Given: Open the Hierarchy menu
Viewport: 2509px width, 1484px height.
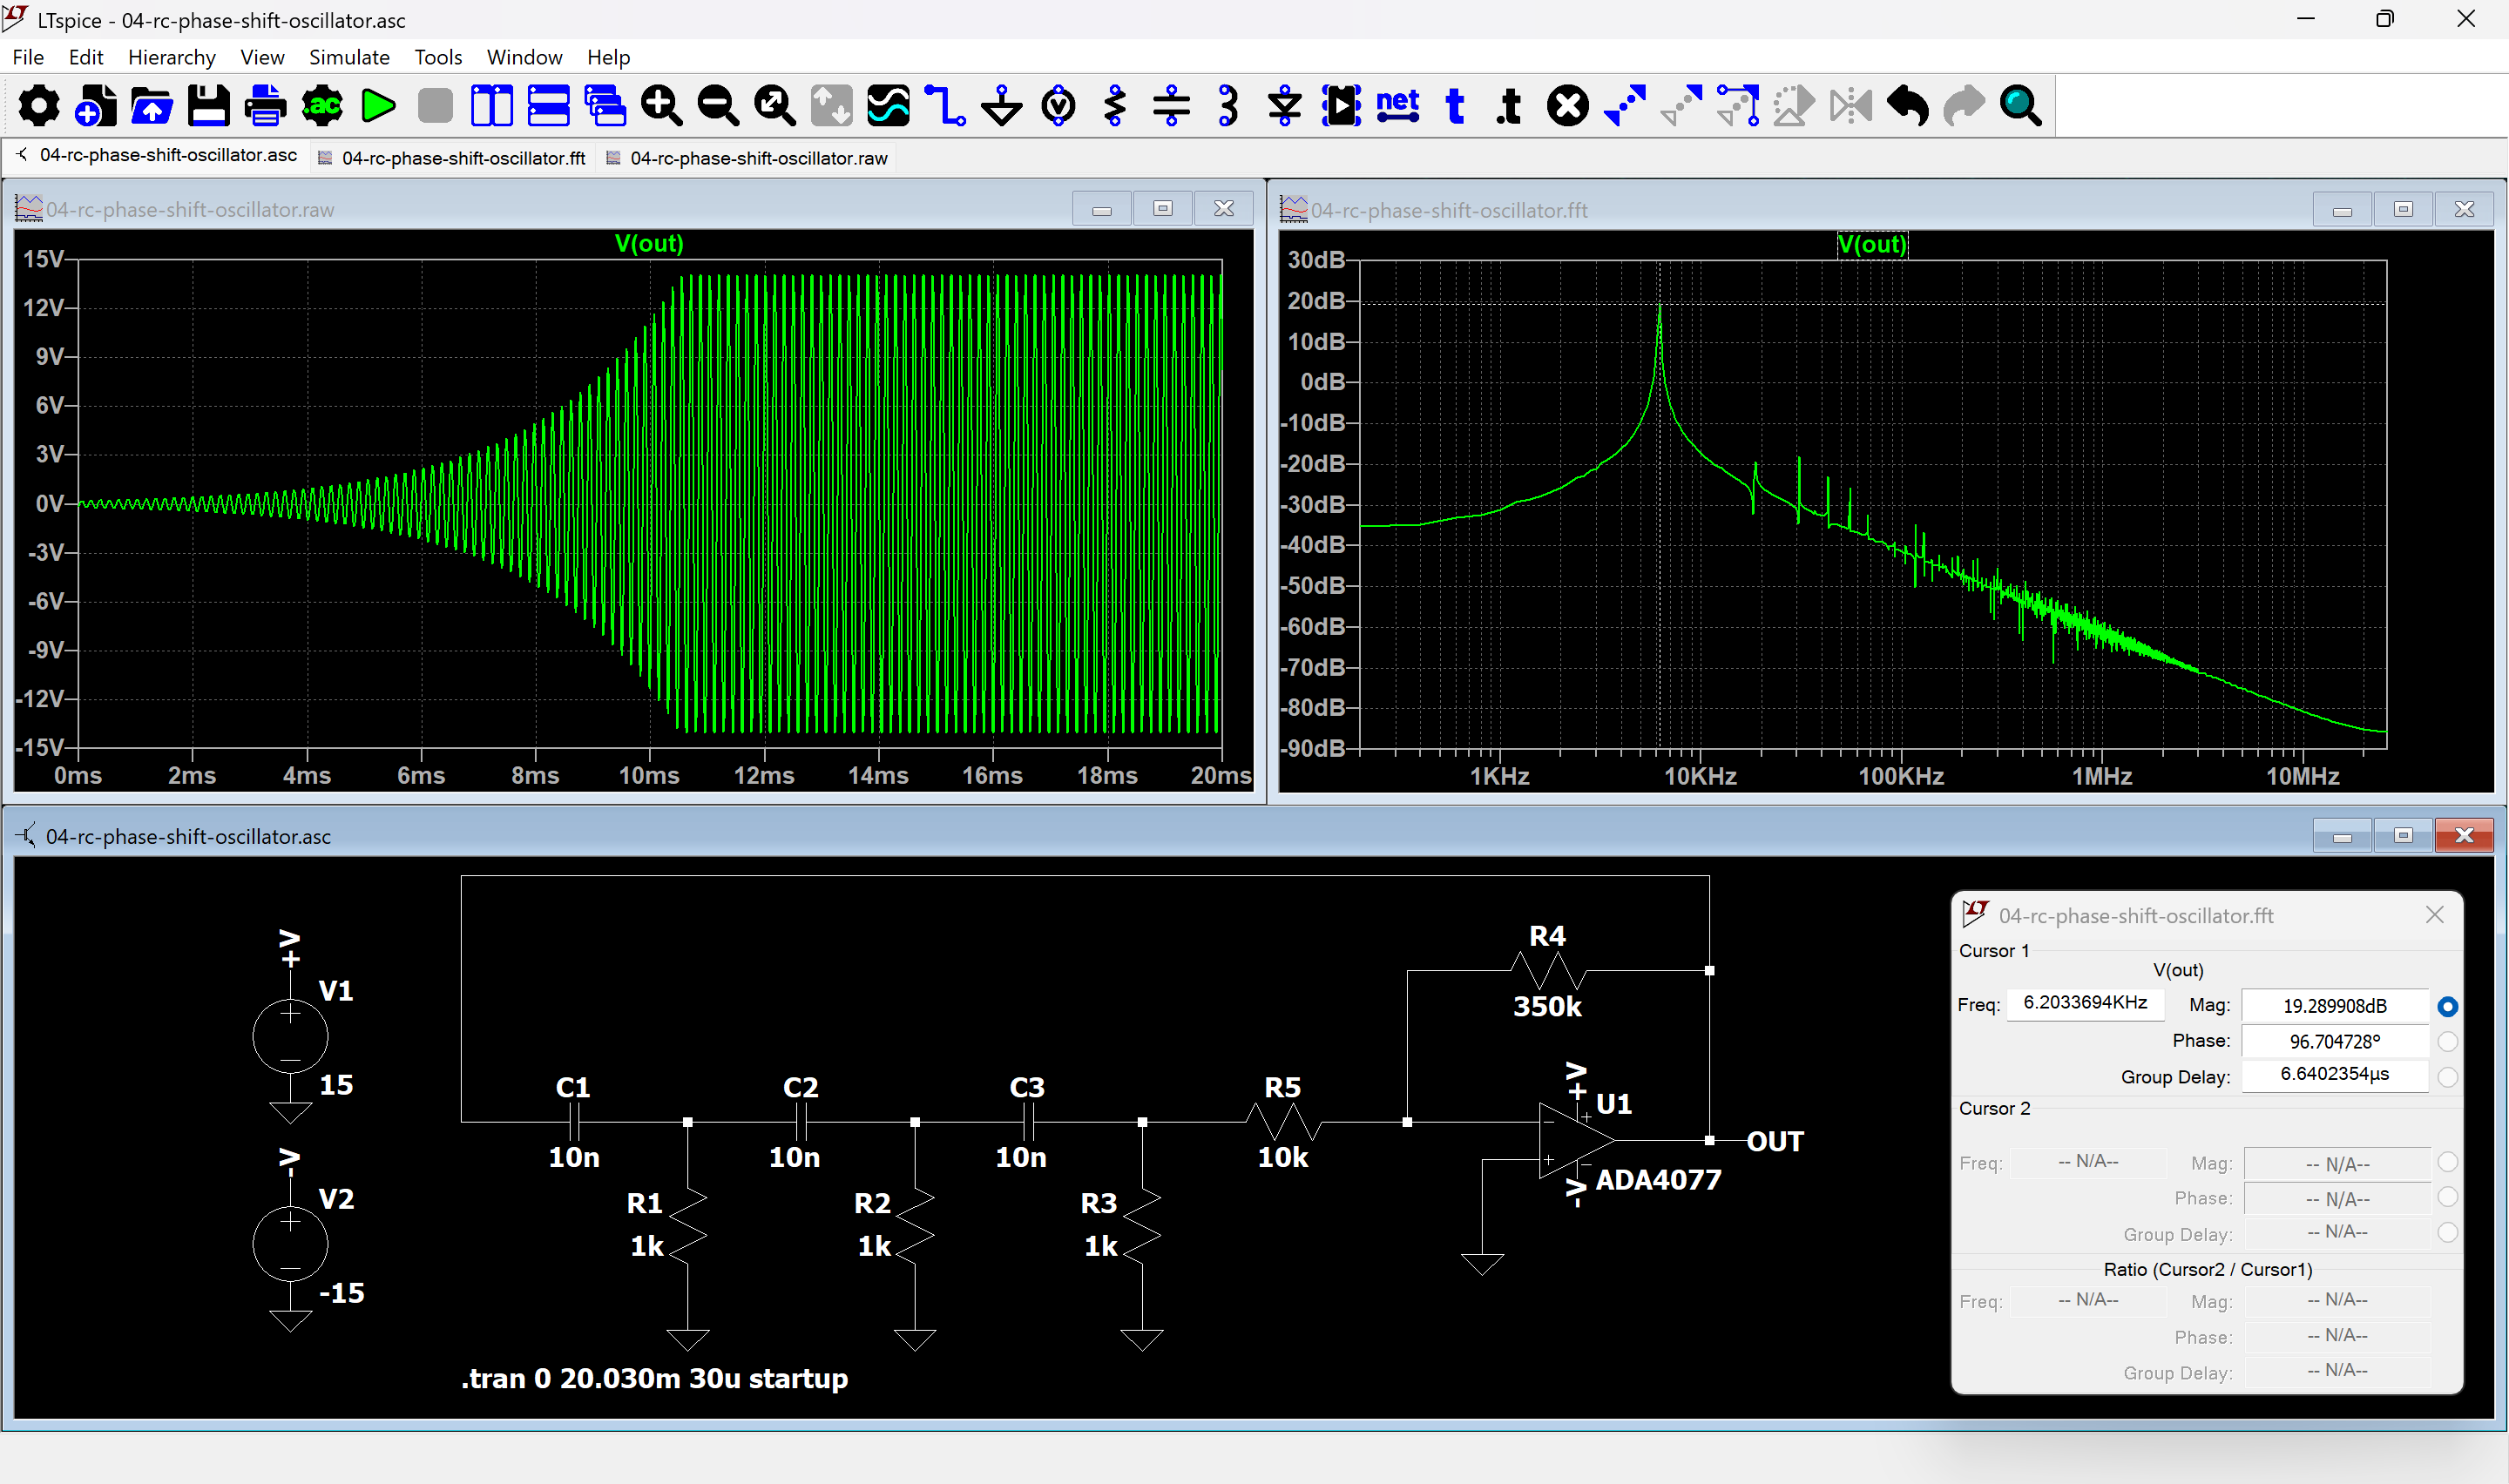Looking at the screenshot, I should pyautogui.click(x=171, y=57).
